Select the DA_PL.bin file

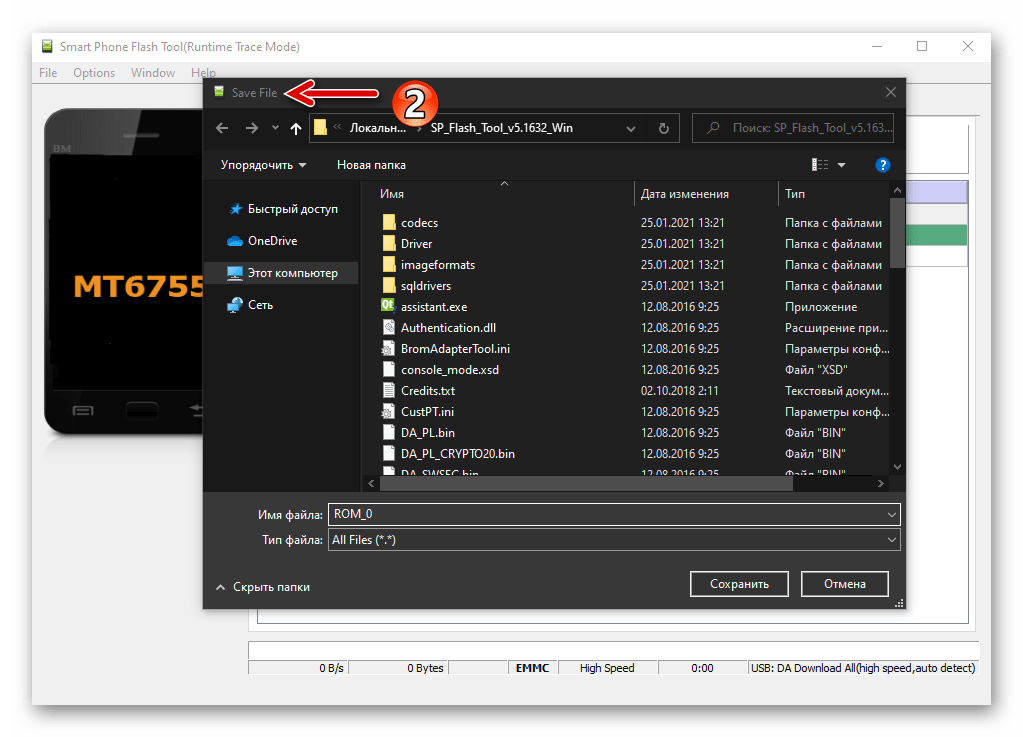[x=428, y=432]
